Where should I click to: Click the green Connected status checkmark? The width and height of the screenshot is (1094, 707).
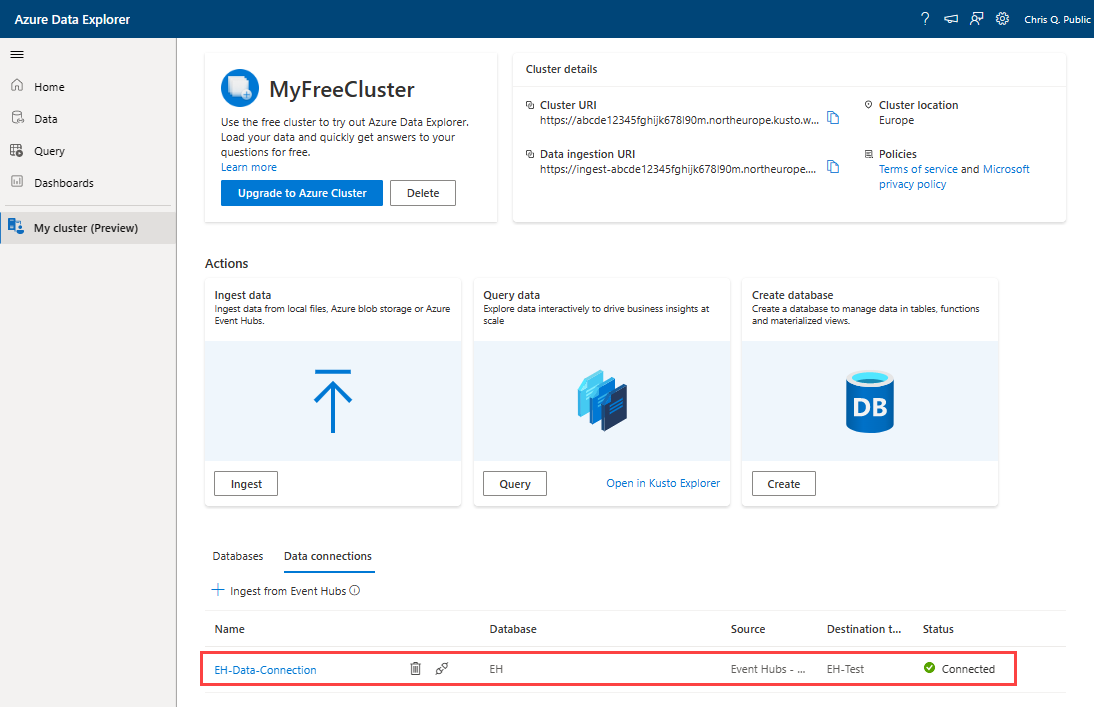[x=929, y=668]
